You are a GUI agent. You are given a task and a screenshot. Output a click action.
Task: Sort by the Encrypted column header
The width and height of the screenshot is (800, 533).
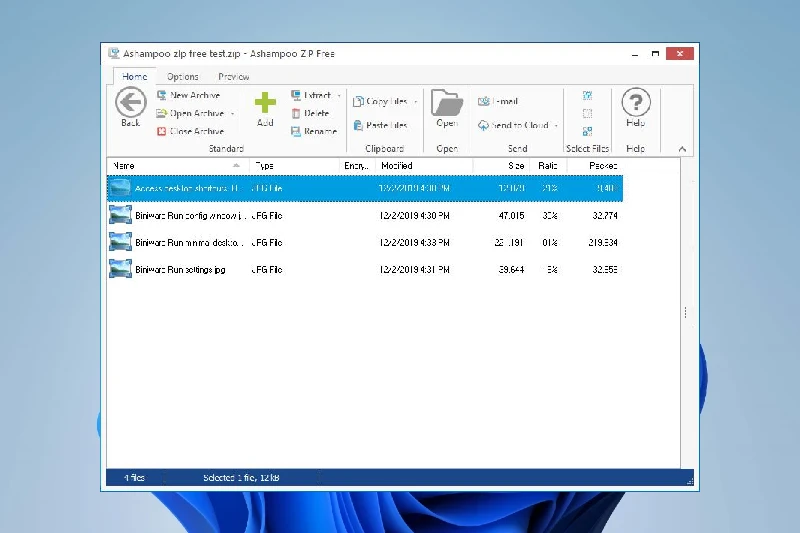tap(358, 166)
